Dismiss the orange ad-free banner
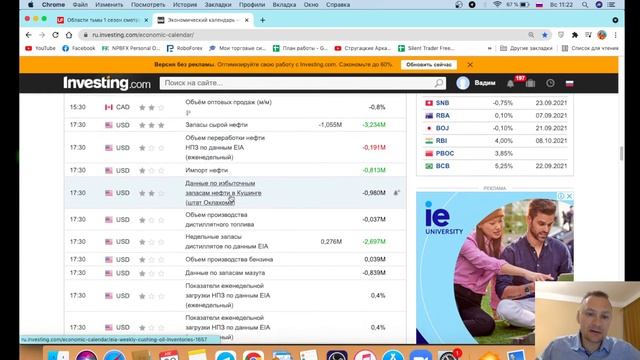 470,64
